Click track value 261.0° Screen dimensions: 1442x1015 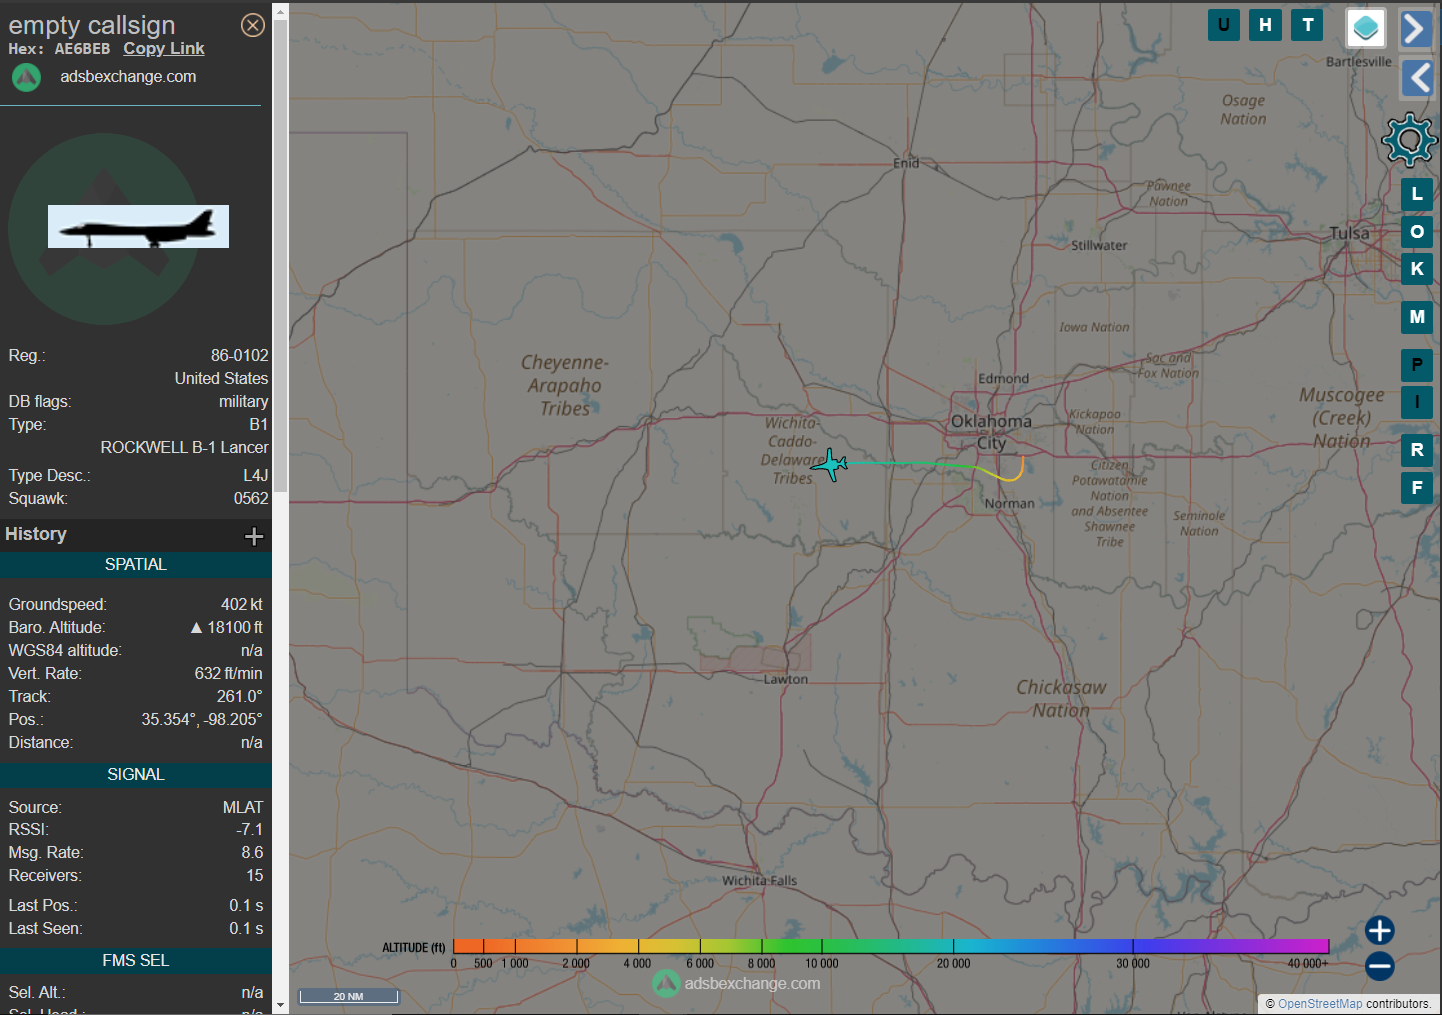[x=240, y=697]
